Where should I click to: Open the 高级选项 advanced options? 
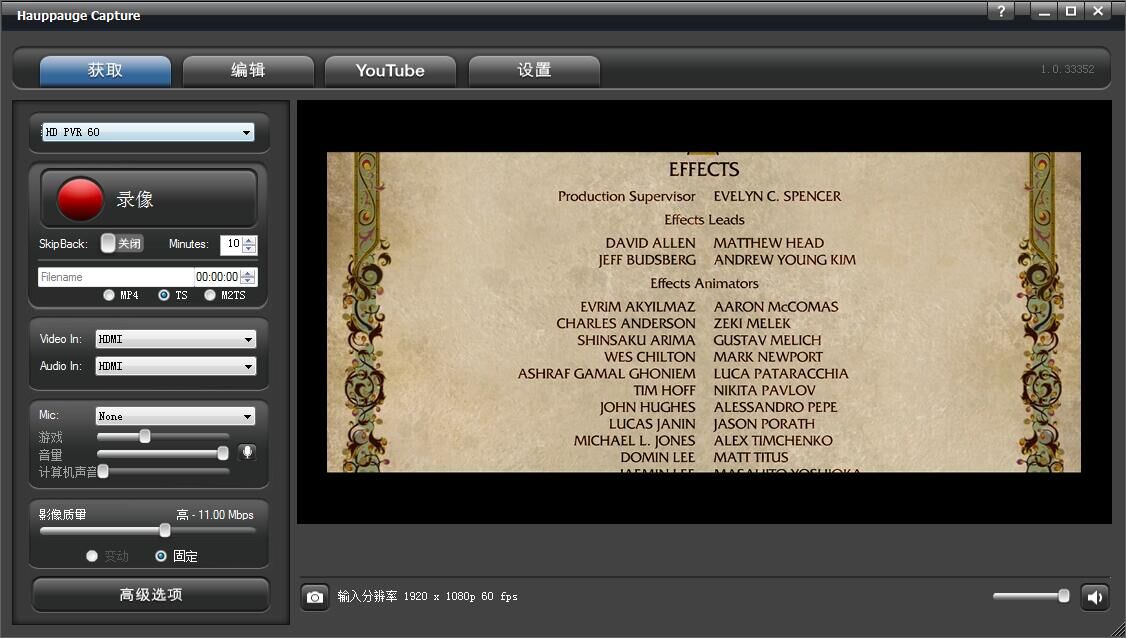[151, 595]
